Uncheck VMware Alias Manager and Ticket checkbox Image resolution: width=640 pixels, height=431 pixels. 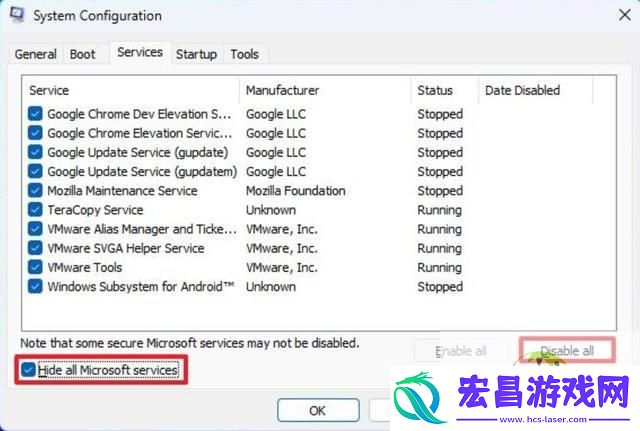pyautogui.click(x=35, y=229)
